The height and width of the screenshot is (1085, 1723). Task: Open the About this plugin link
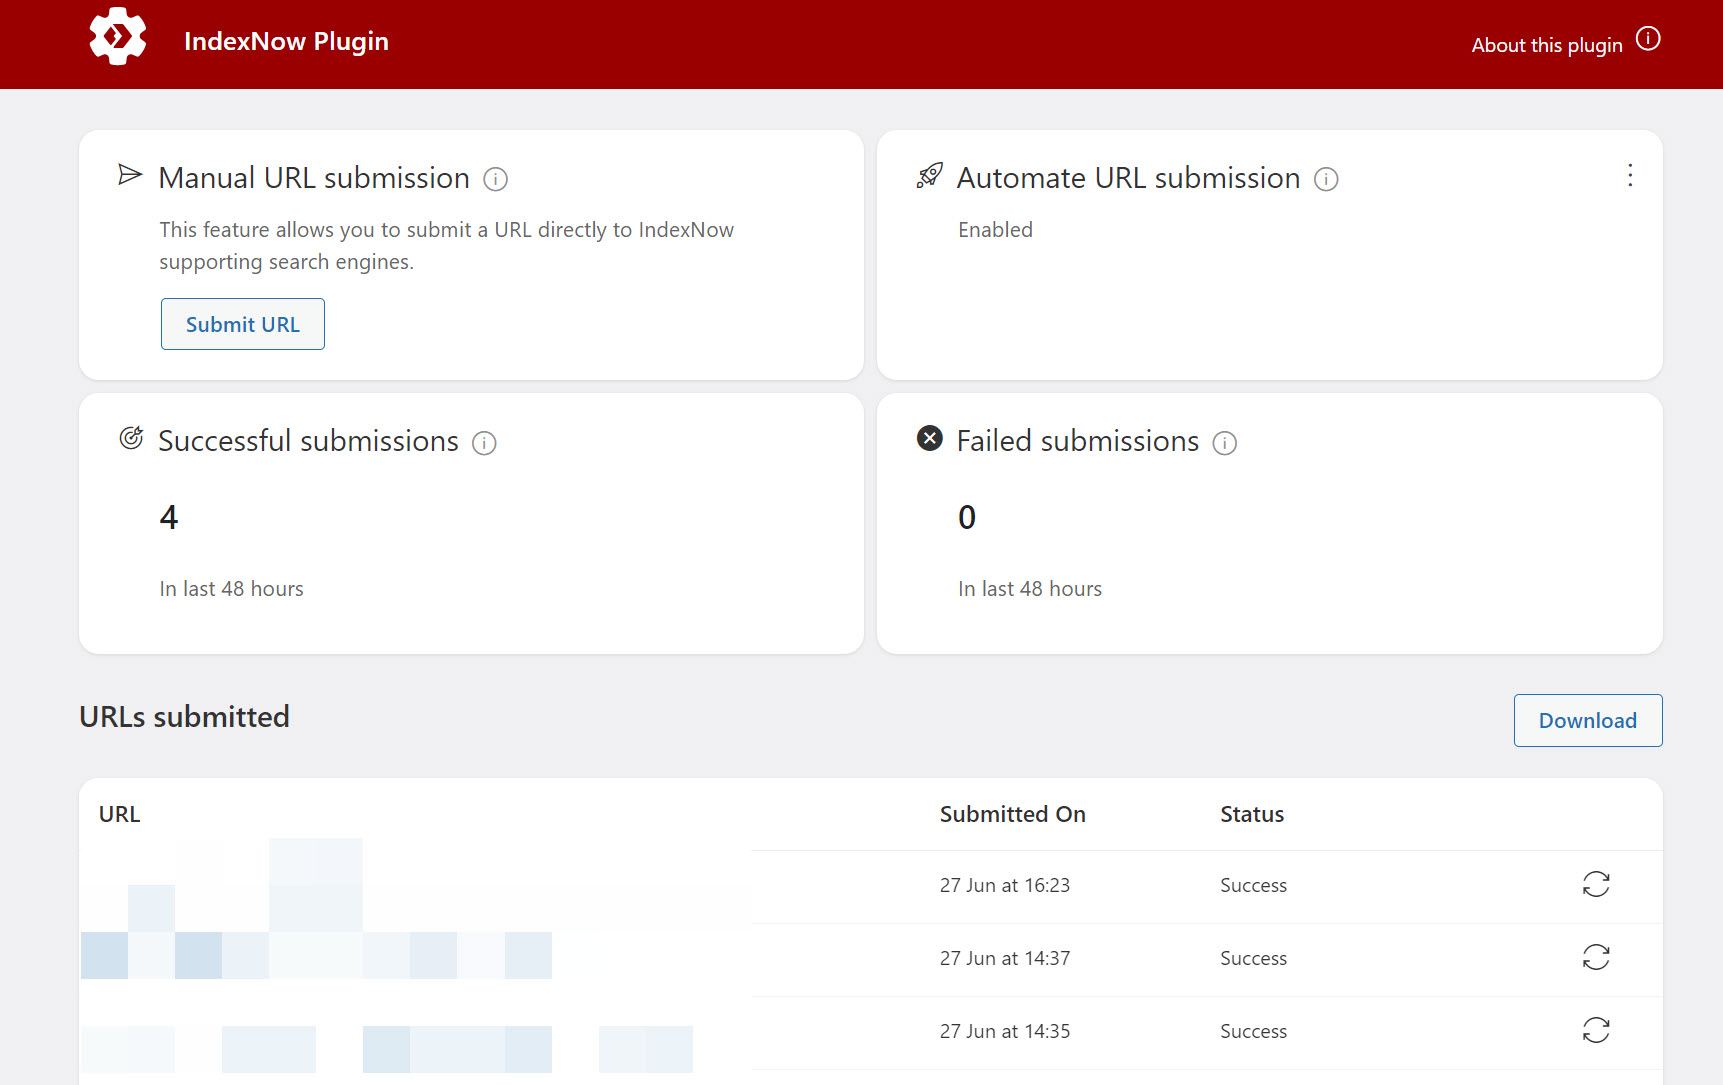(1546, 45)
